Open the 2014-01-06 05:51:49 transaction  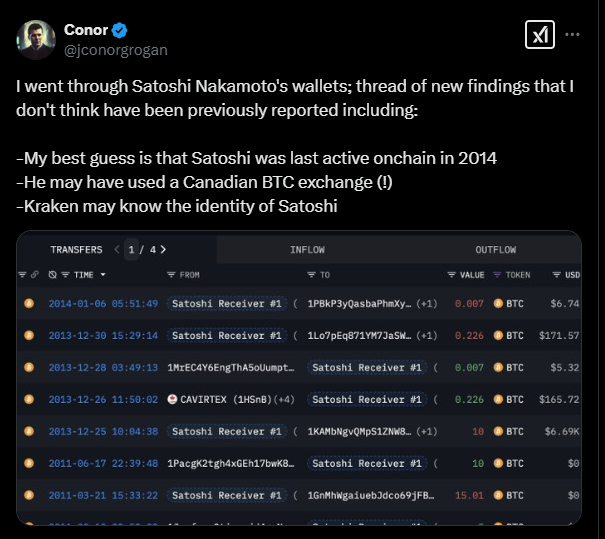point(103,304)
